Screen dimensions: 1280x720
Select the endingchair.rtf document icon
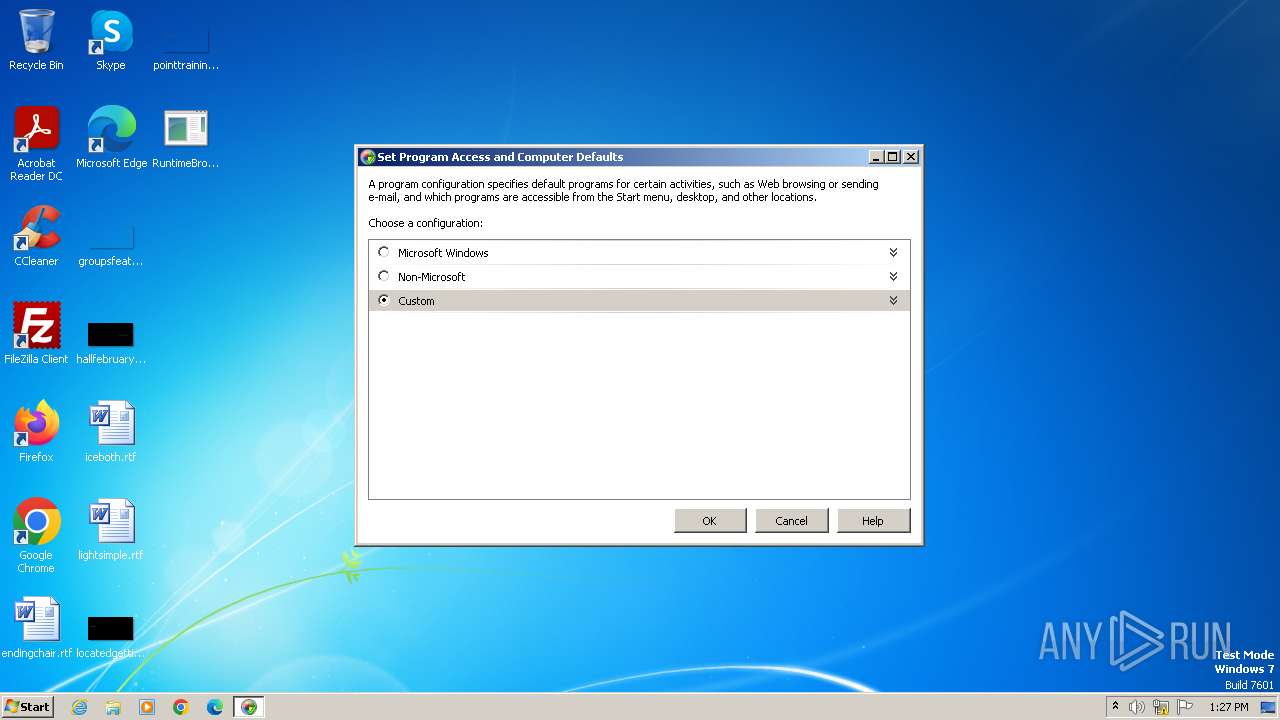[36, 628]
